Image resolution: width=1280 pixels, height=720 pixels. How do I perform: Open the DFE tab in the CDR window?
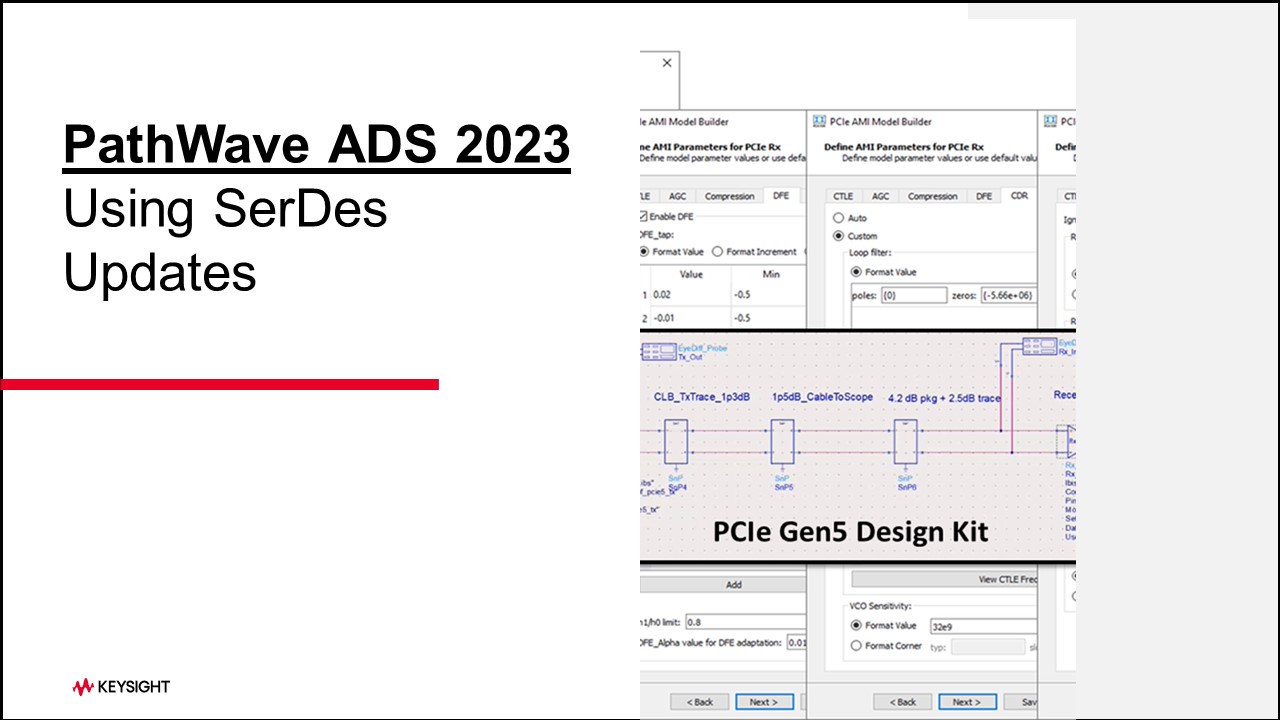(985, 196)
